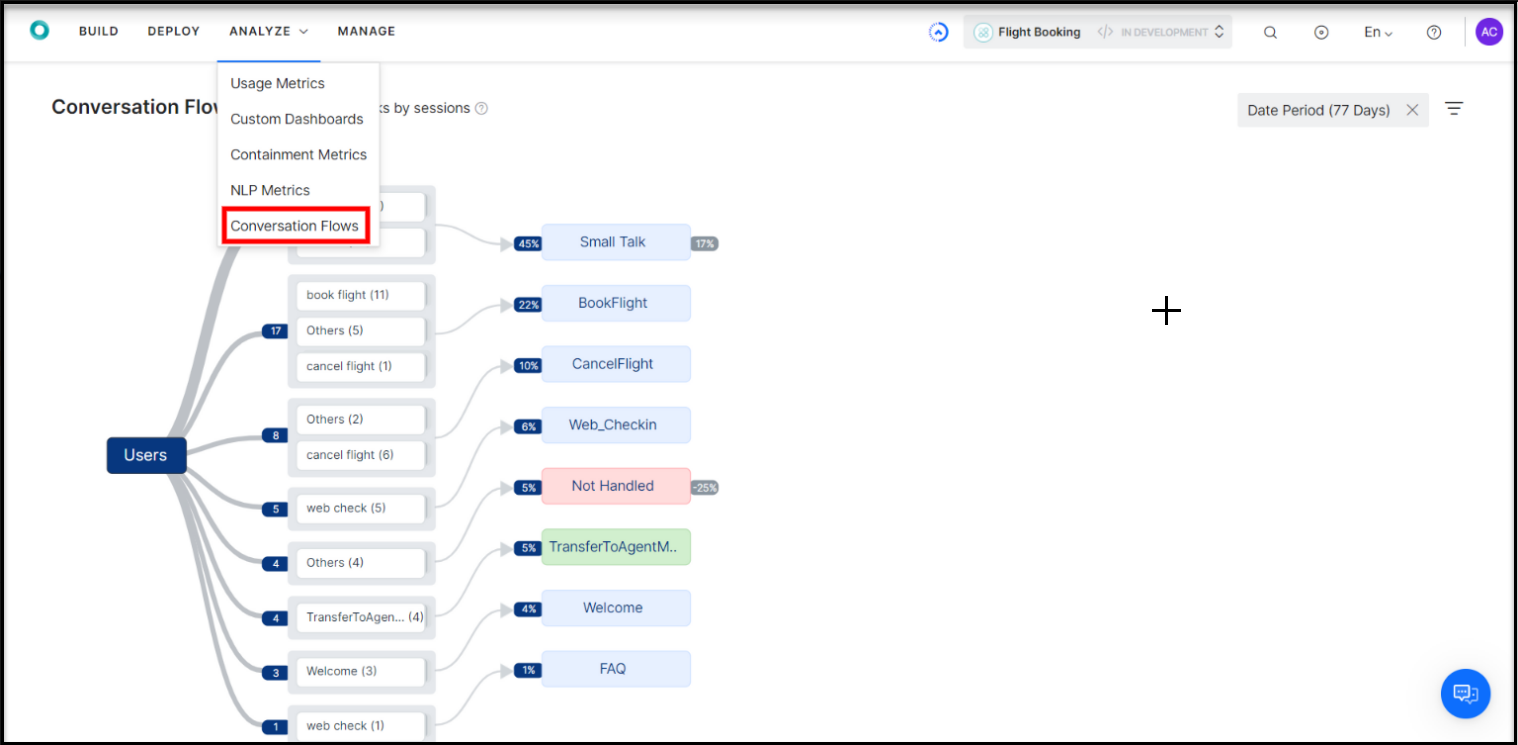This screenshot has width=1518, height=745.
Task: Click the target icon next to the search icon
Action: tap(1322, 31)
